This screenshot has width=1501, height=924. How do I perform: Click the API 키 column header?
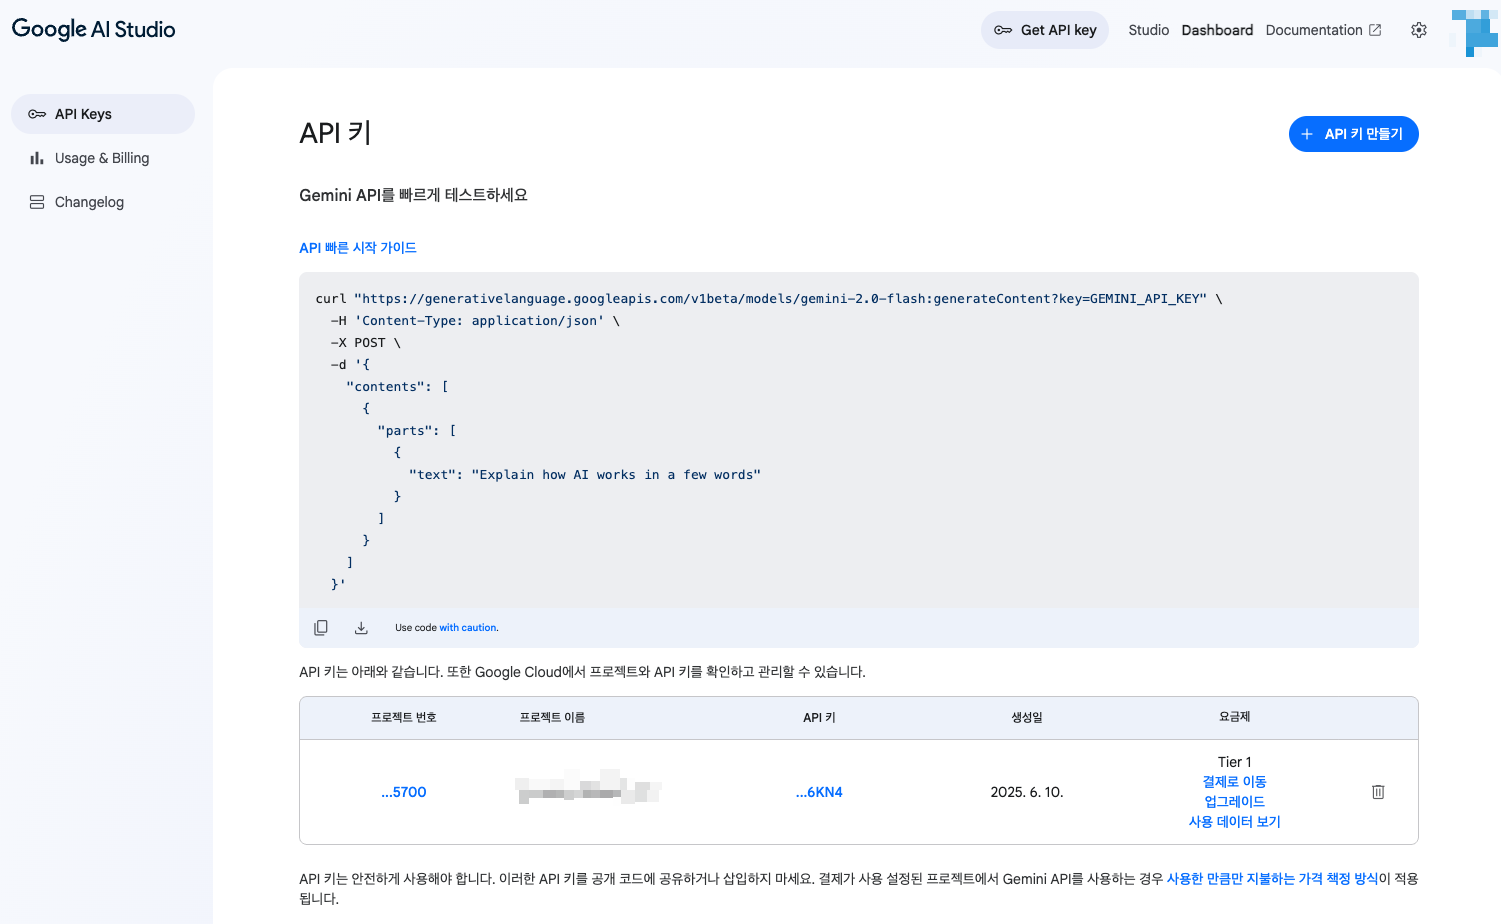click(819, 718)
